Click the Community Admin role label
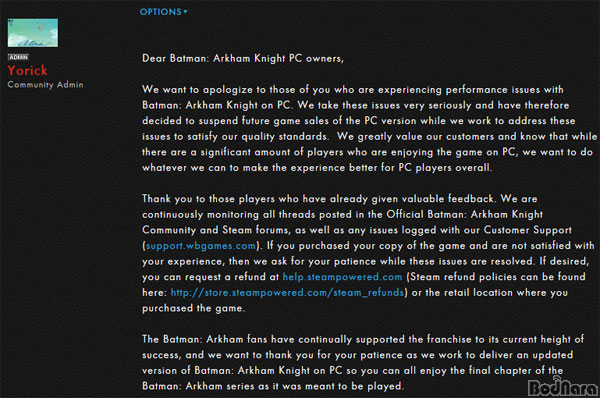600x398 pixels. [x=45, y=85]
